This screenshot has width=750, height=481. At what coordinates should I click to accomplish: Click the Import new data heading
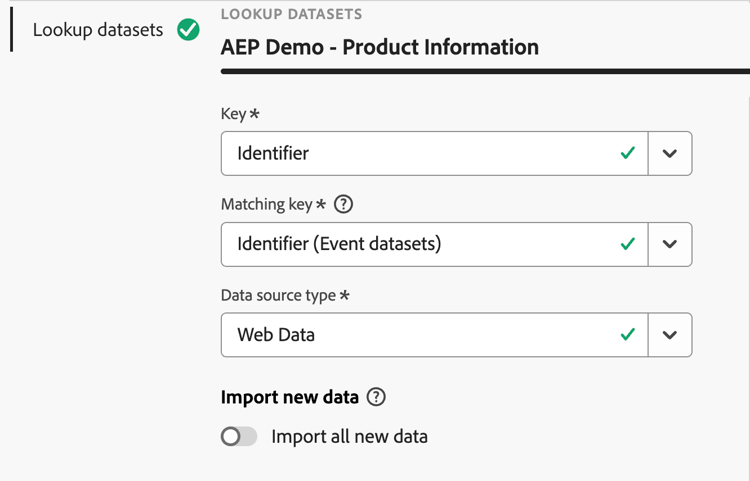[x=289, y=397]
